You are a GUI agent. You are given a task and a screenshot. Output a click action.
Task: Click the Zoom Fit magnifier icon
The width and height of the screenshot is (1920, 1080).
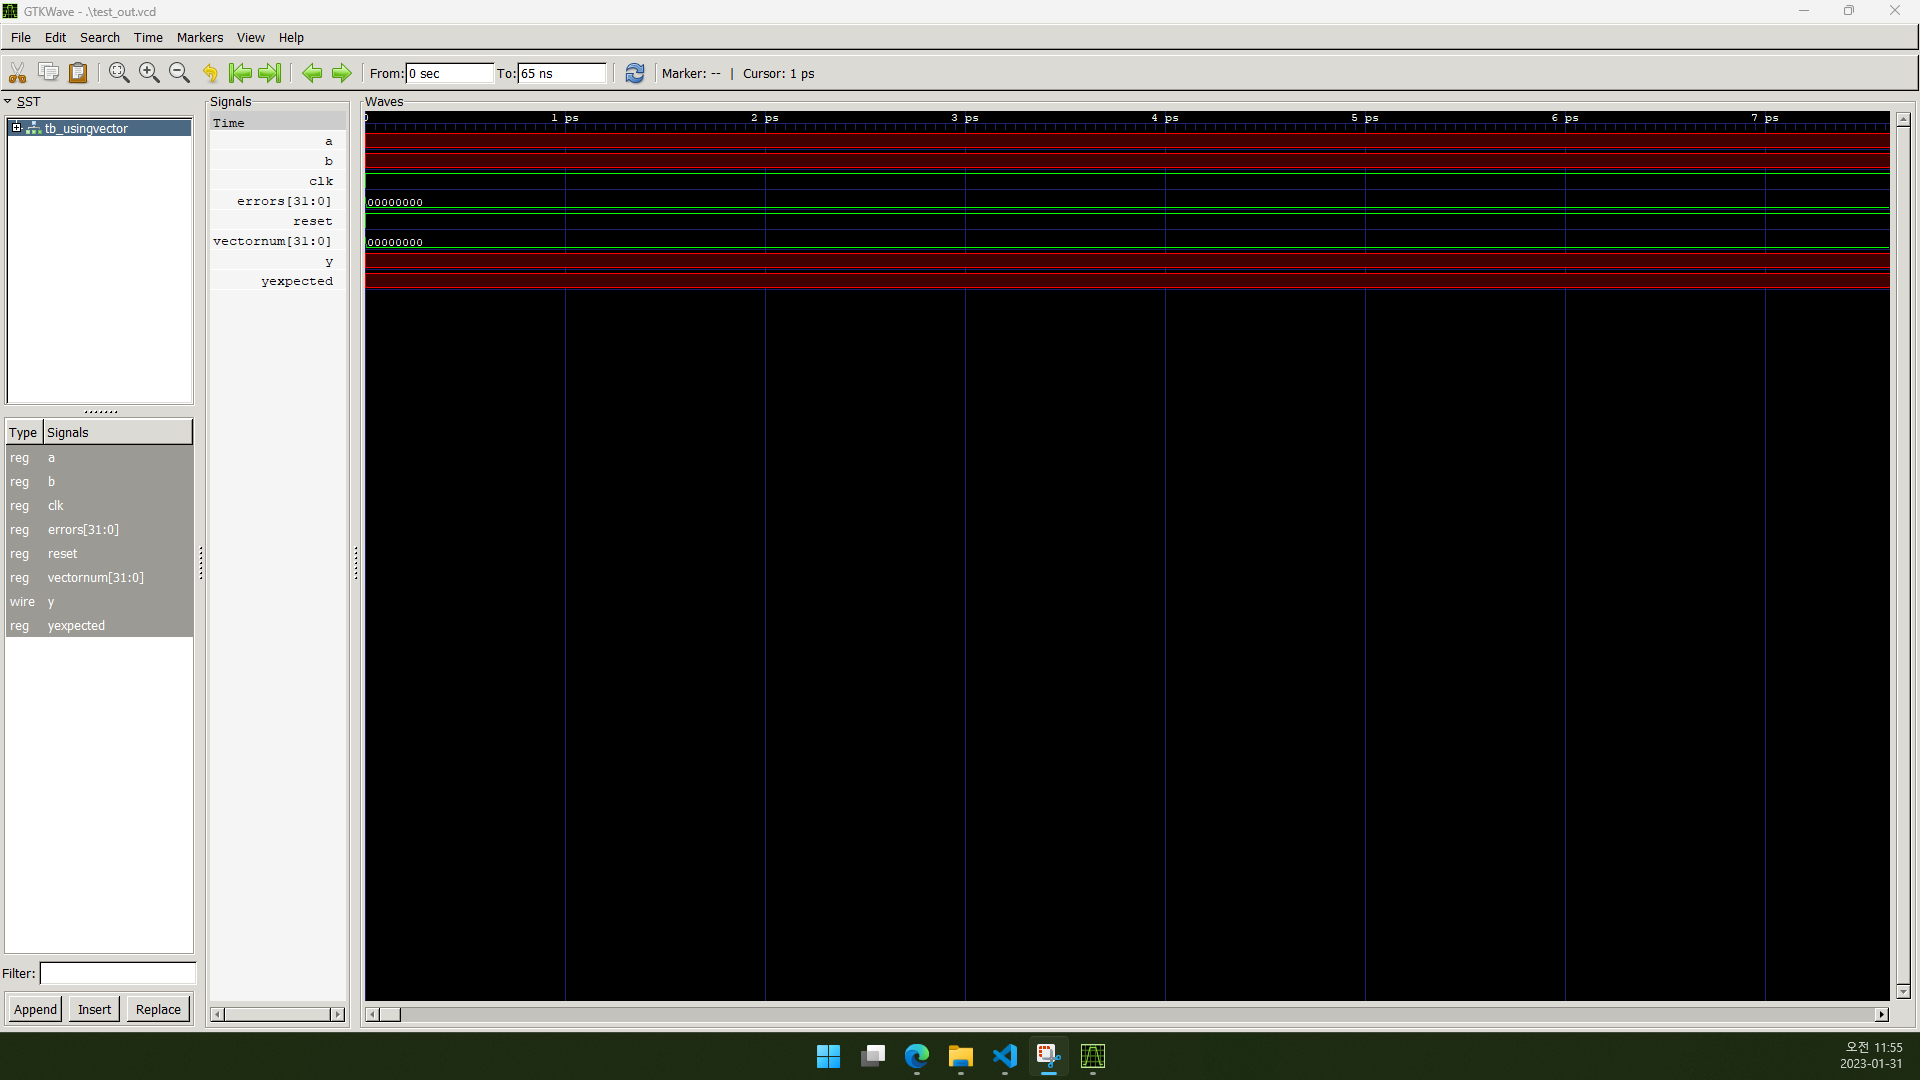119,73
